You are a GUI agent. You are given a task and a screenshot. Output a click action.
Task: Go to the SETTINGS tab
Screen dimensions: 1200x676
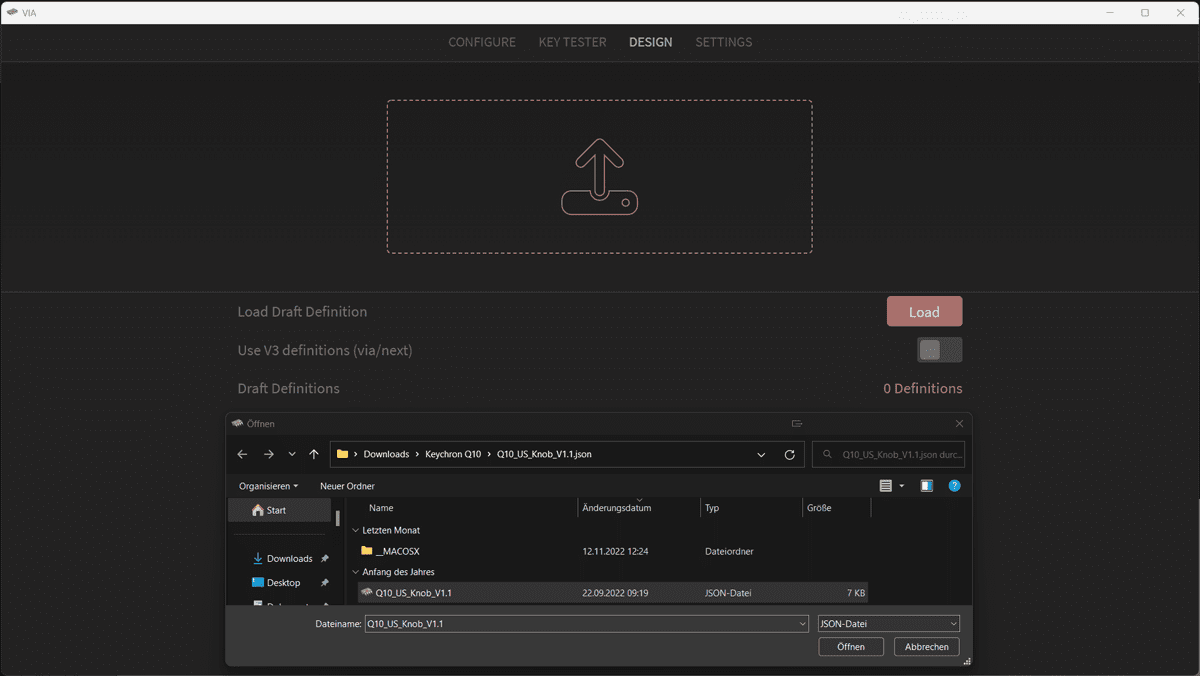click(724, 42)
